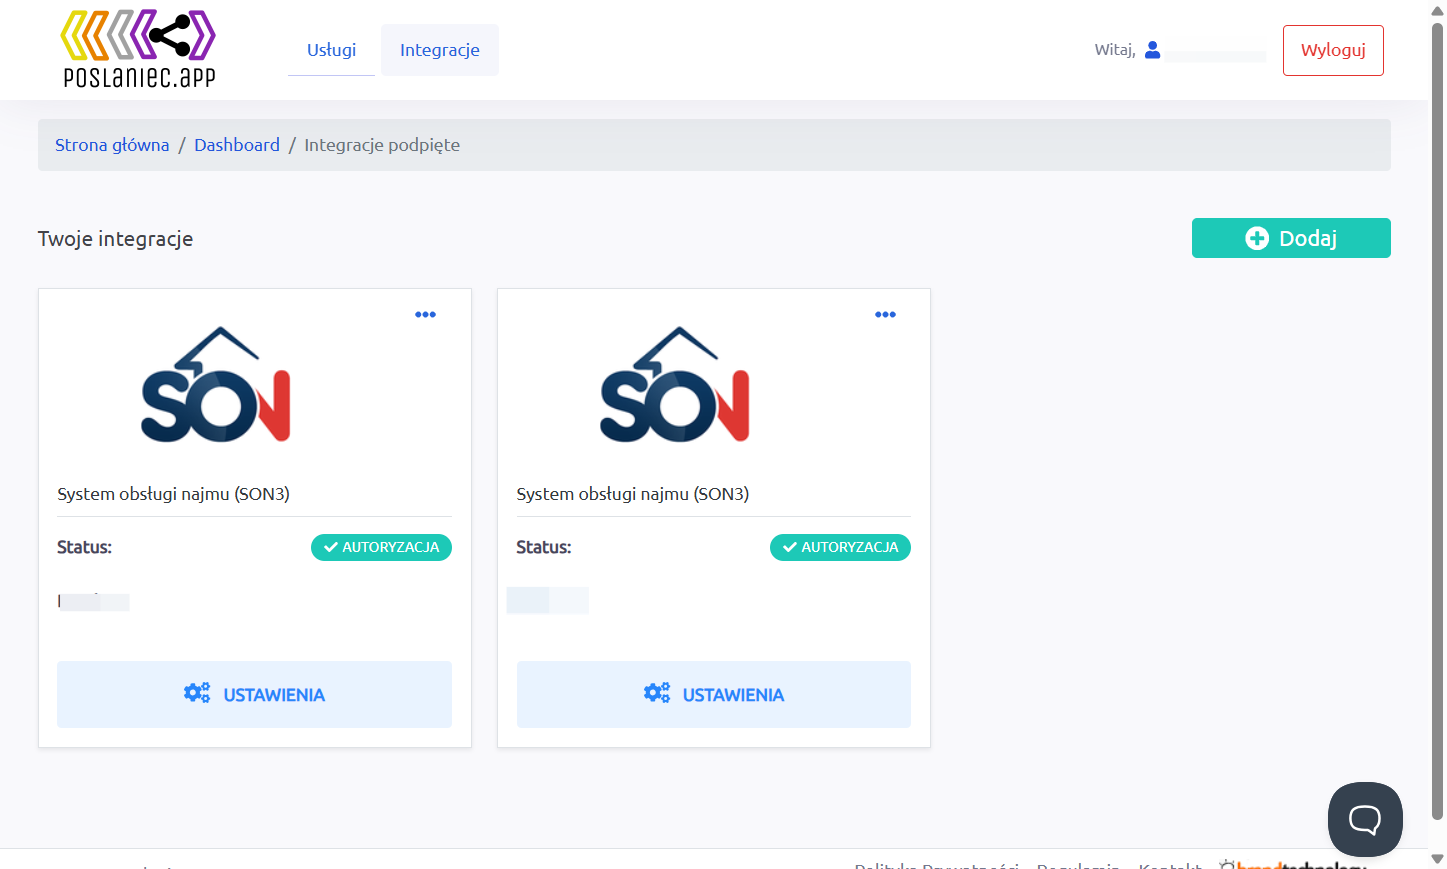Click the scrollbar down arrow
Image resolution: width=1447 pixels, height=869 pixels.
pos(1437,859)
